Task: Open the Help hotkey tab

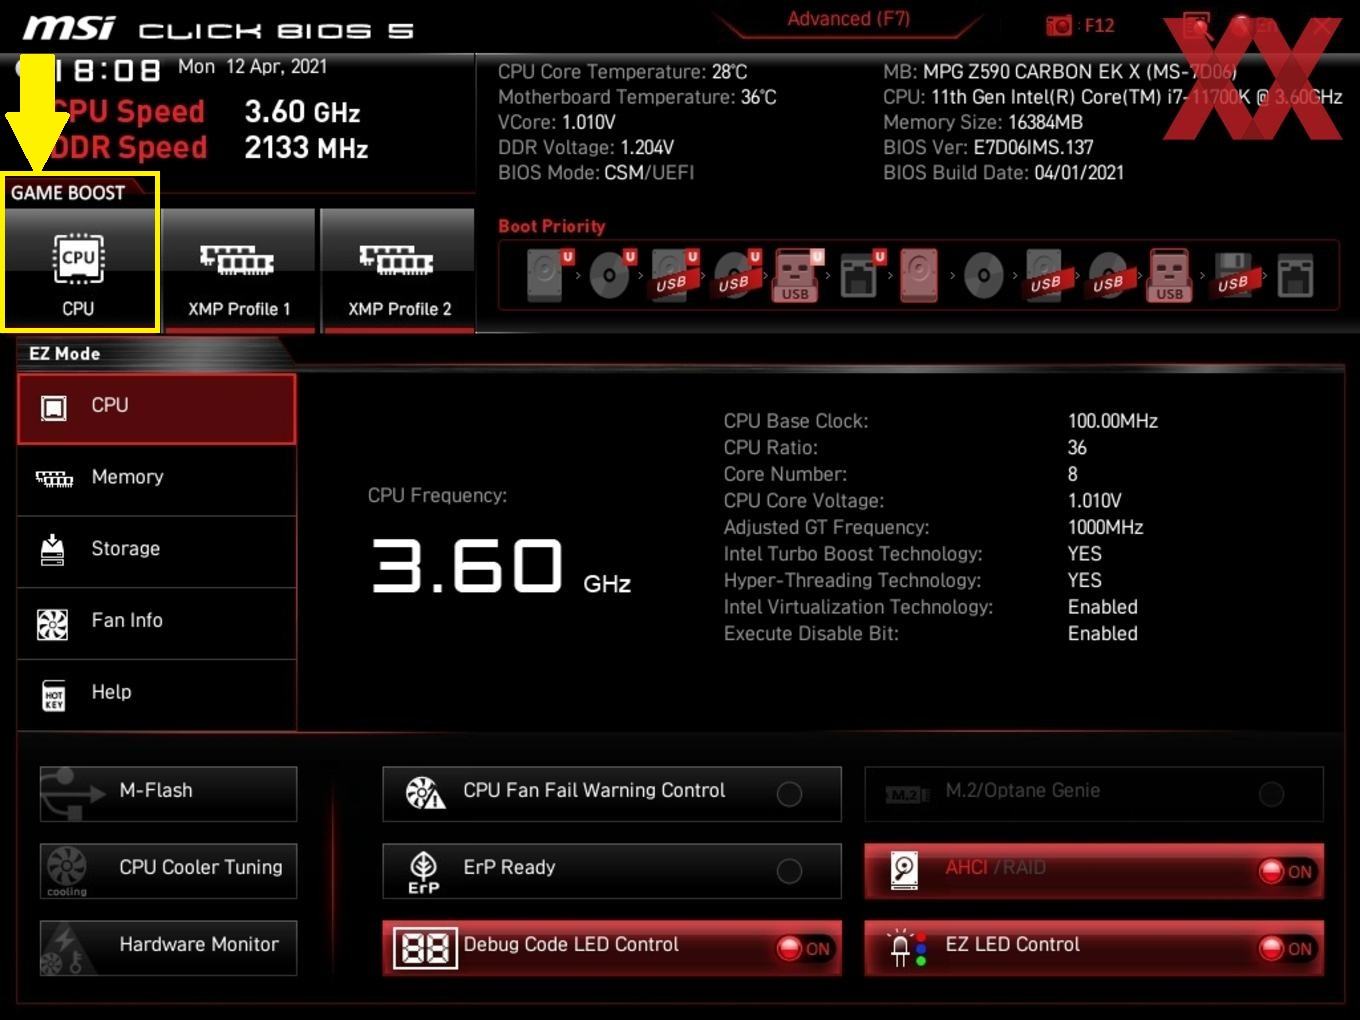Action: point(157,695)
